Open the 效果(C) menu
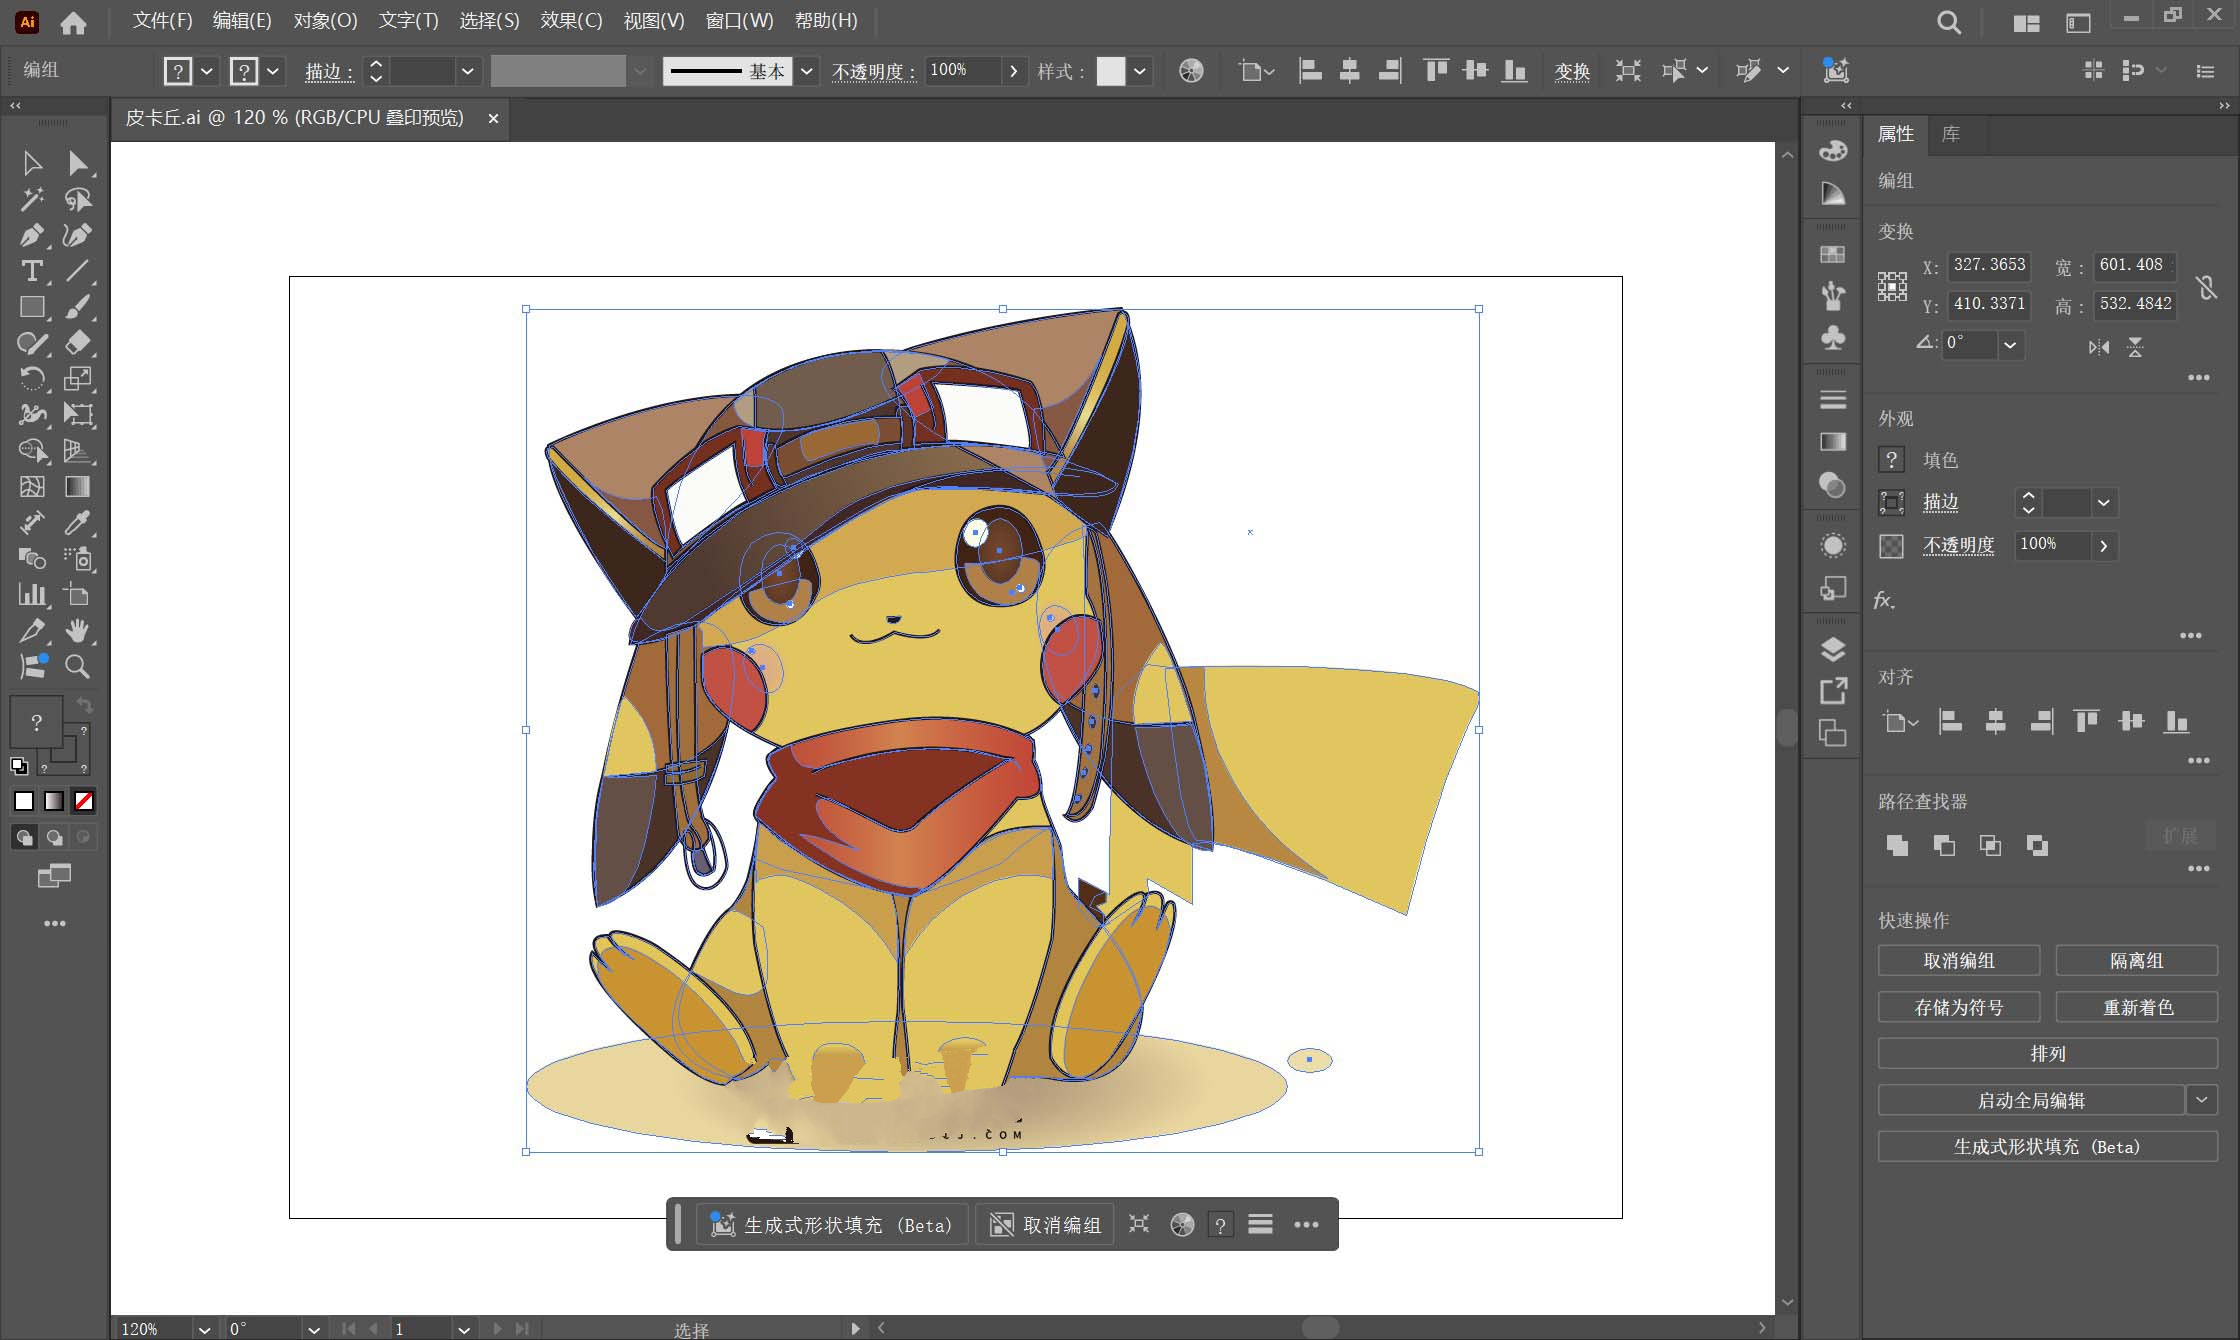This screenshot has width=2240, height=1340. click(571, 20)
